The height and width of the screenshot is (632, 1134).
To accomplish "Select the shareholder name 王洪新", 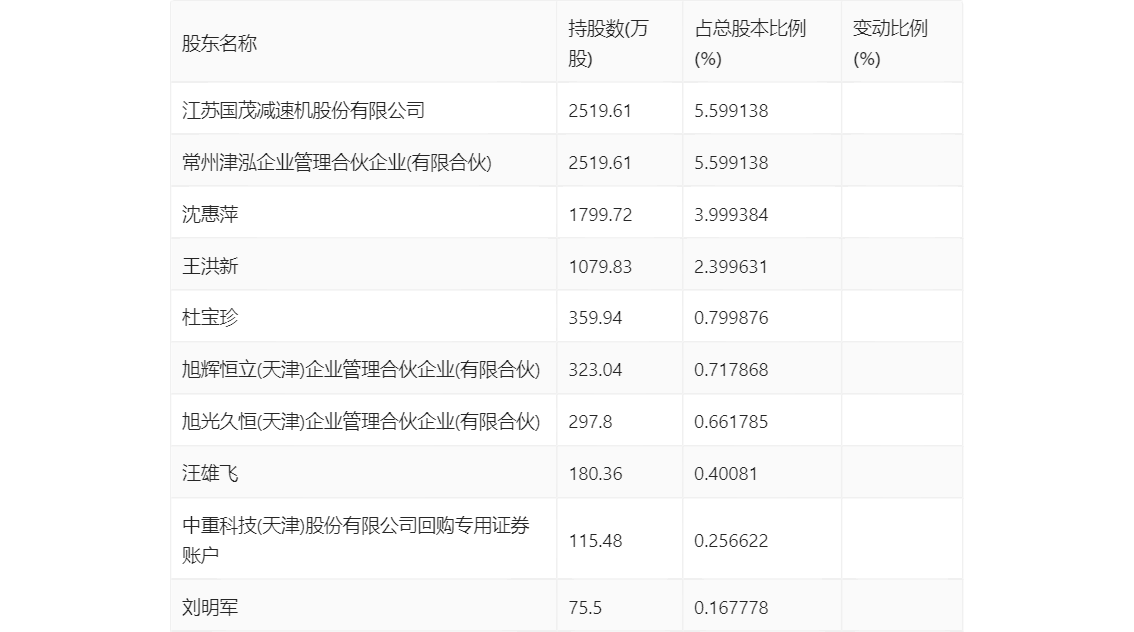I will [x=210, y=267].
